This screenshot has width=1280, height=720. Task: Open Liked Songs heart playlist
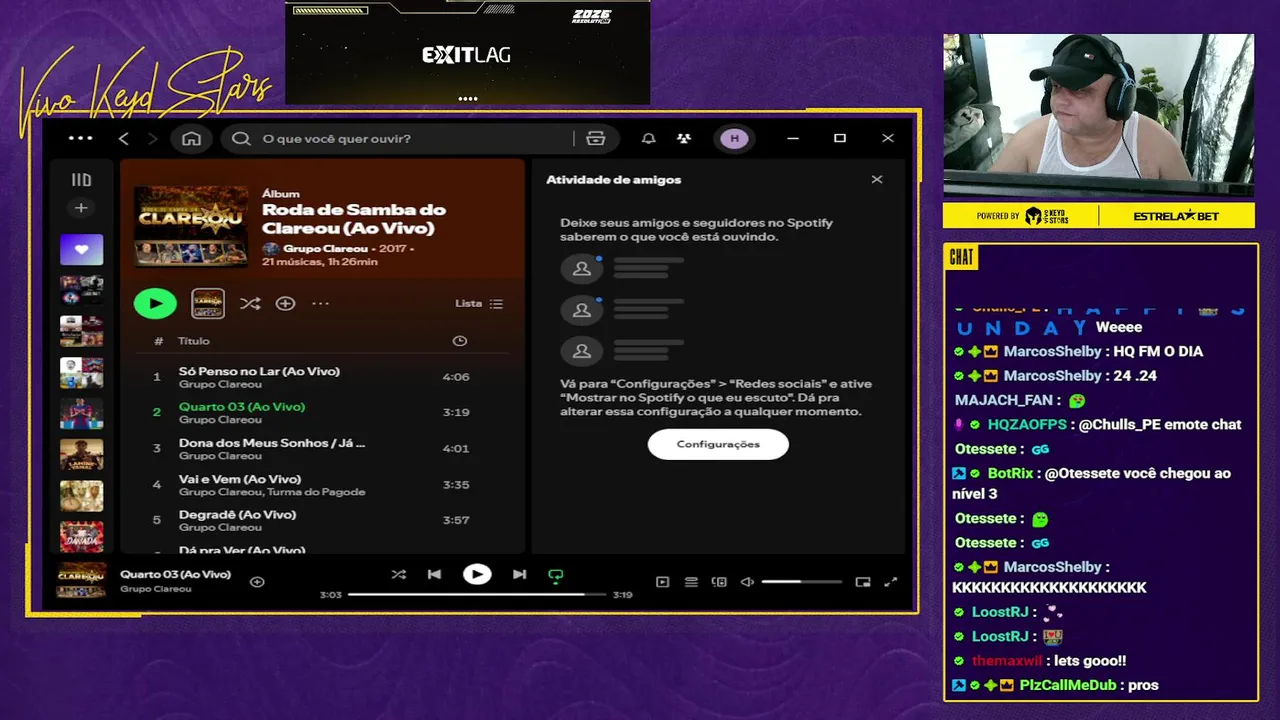click(x=81, y=249)
